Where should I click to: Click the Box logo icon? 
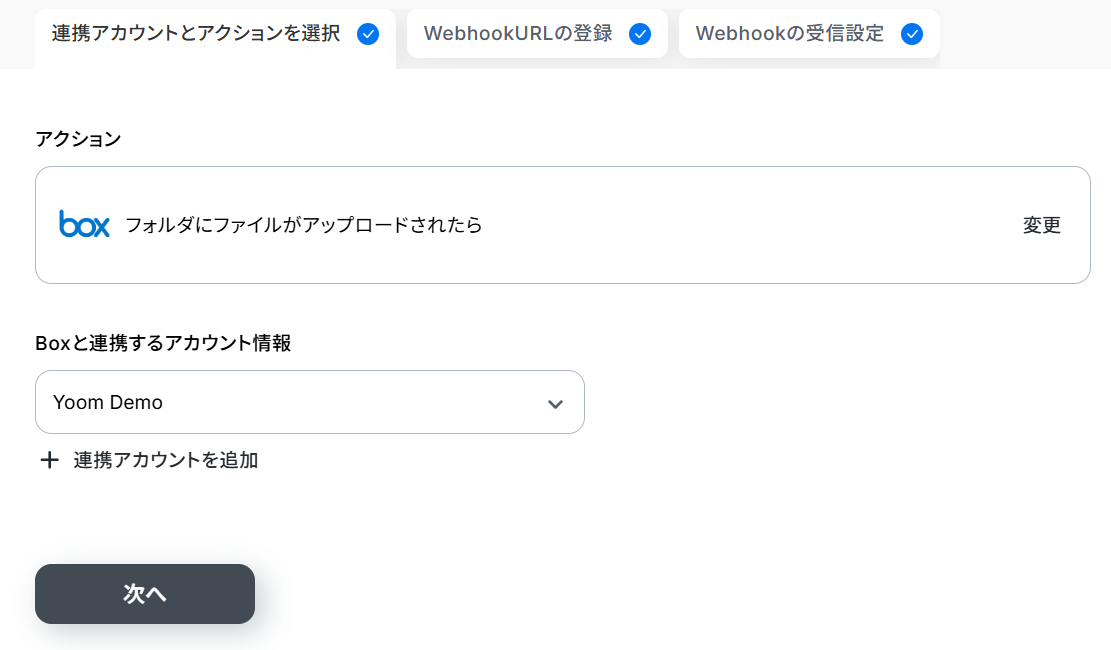click(x=84, y=225)
